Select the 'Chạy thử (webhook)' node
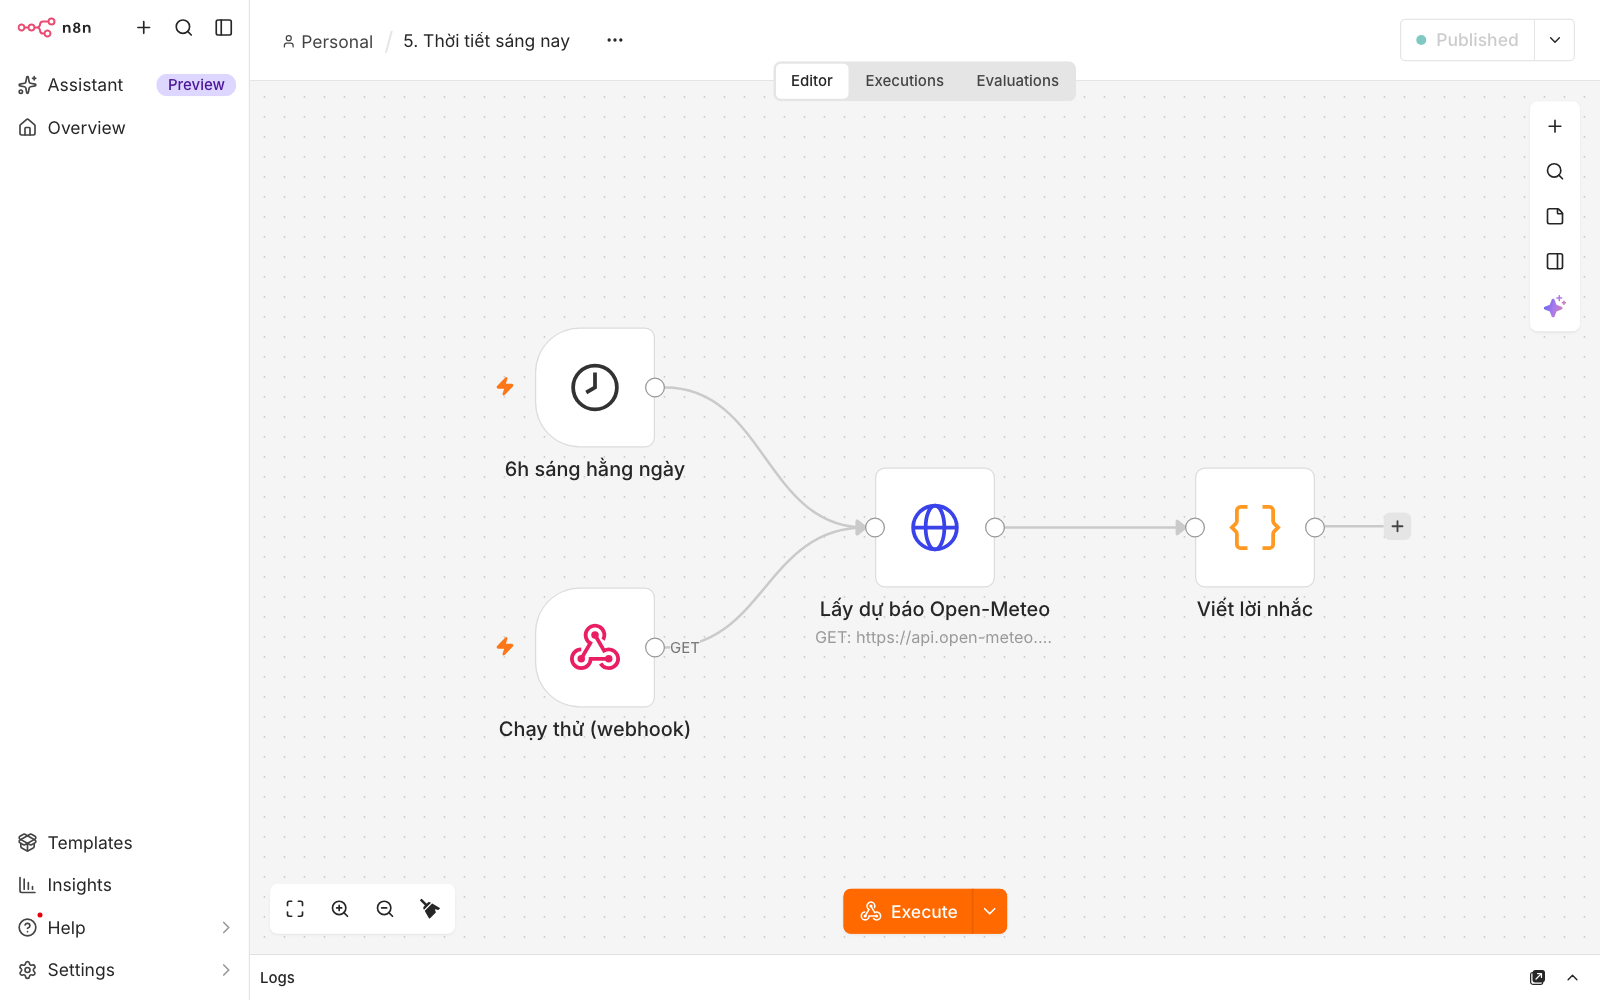 tap(595, 648)
